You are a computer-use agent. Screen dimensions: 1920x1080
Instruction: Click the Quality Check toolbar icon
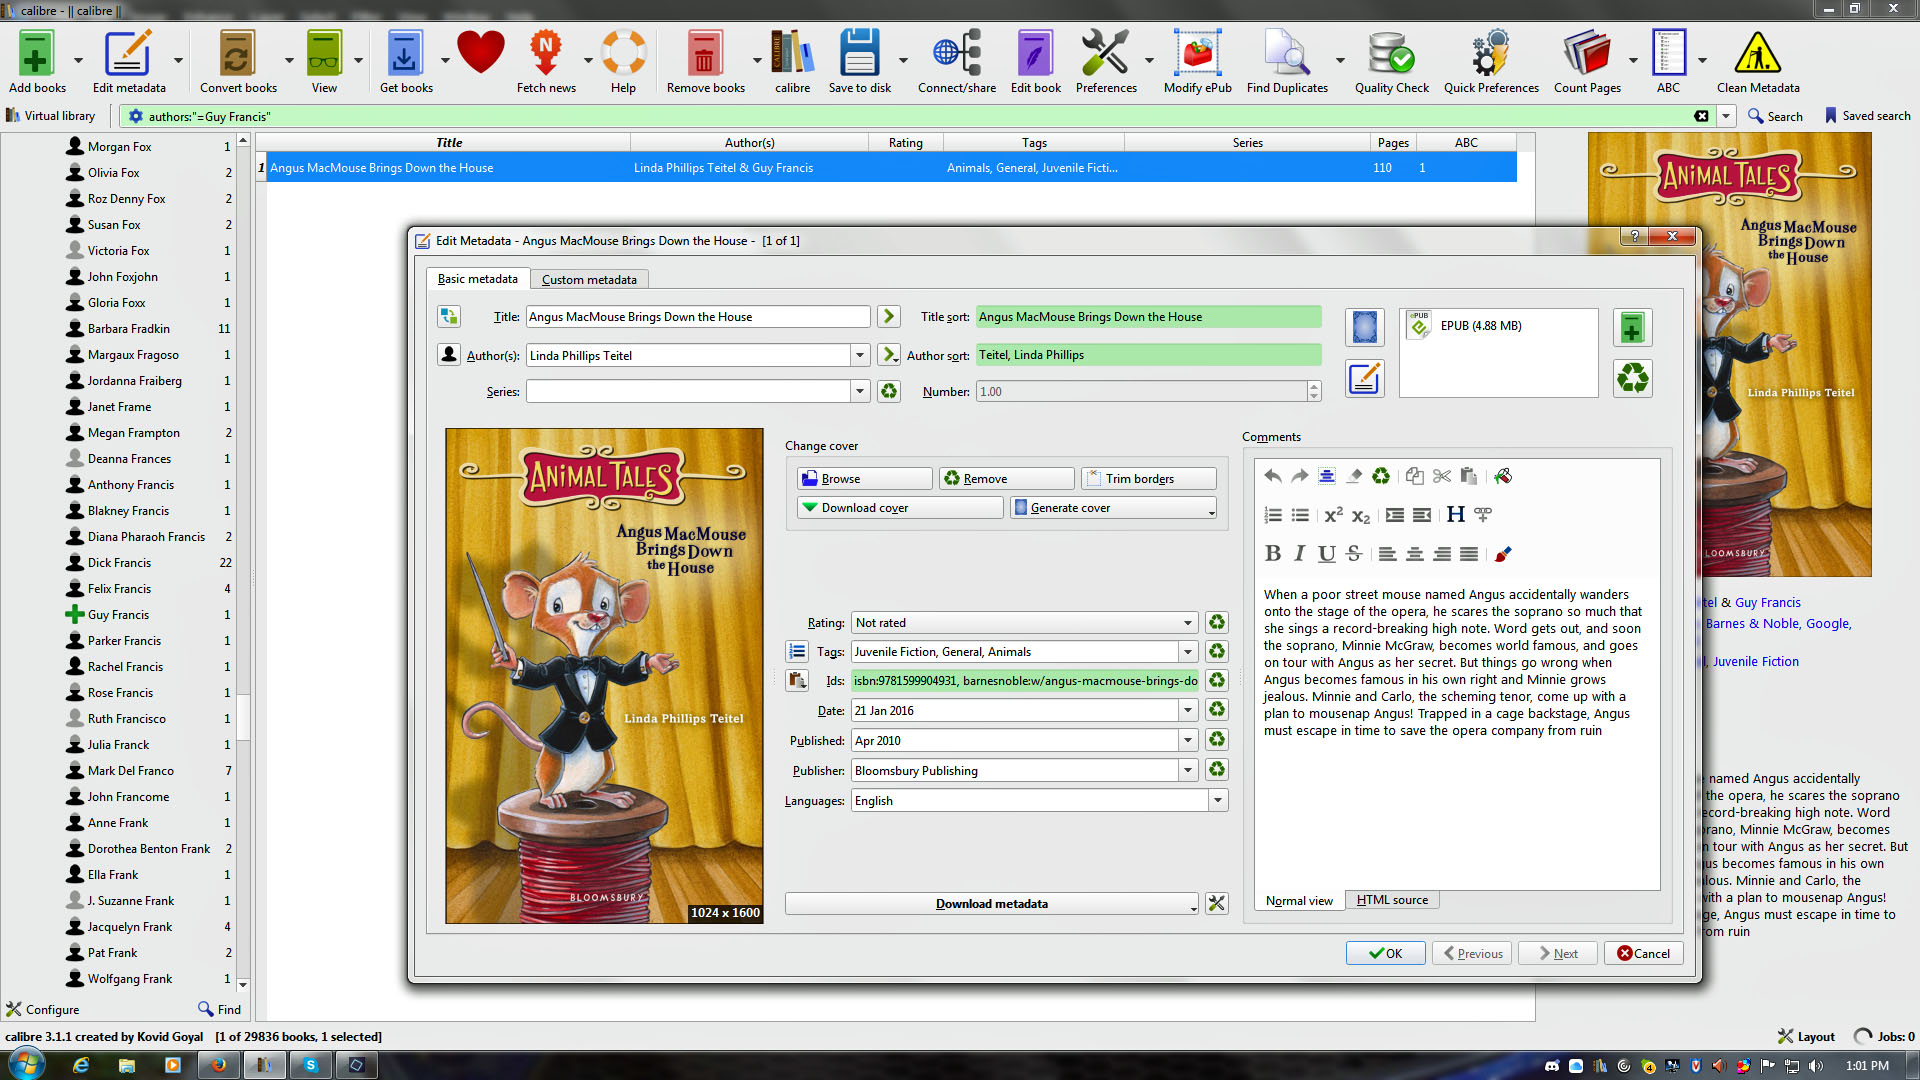click(1390, 58)
